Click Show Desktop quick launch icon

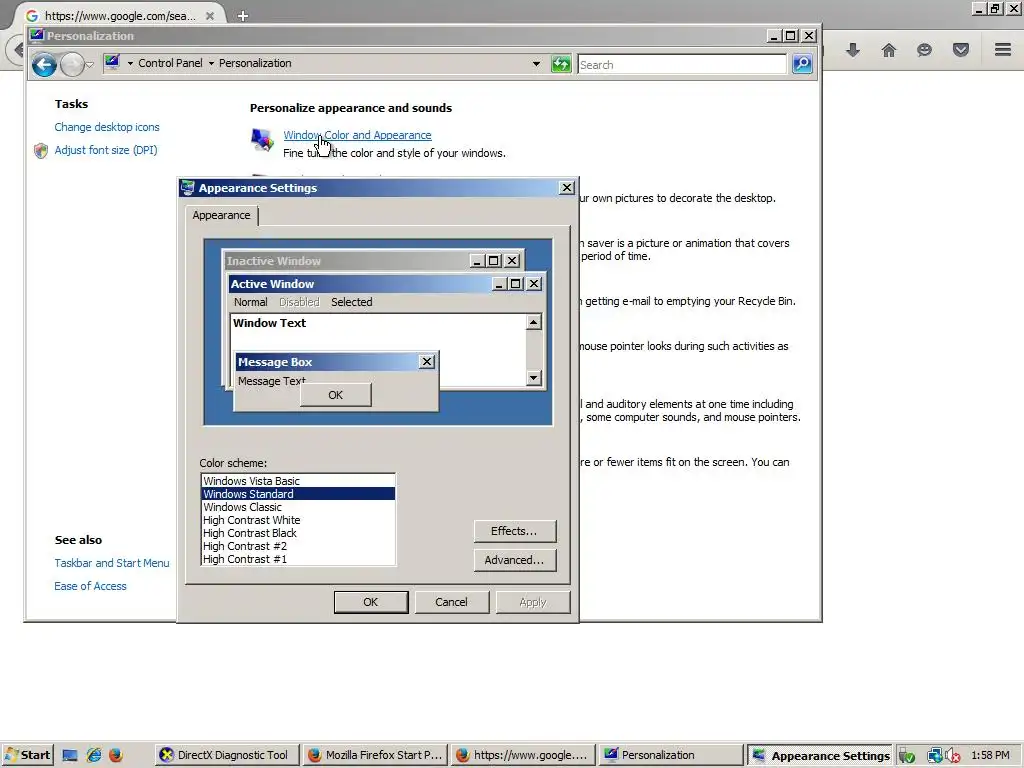[70, 756]
